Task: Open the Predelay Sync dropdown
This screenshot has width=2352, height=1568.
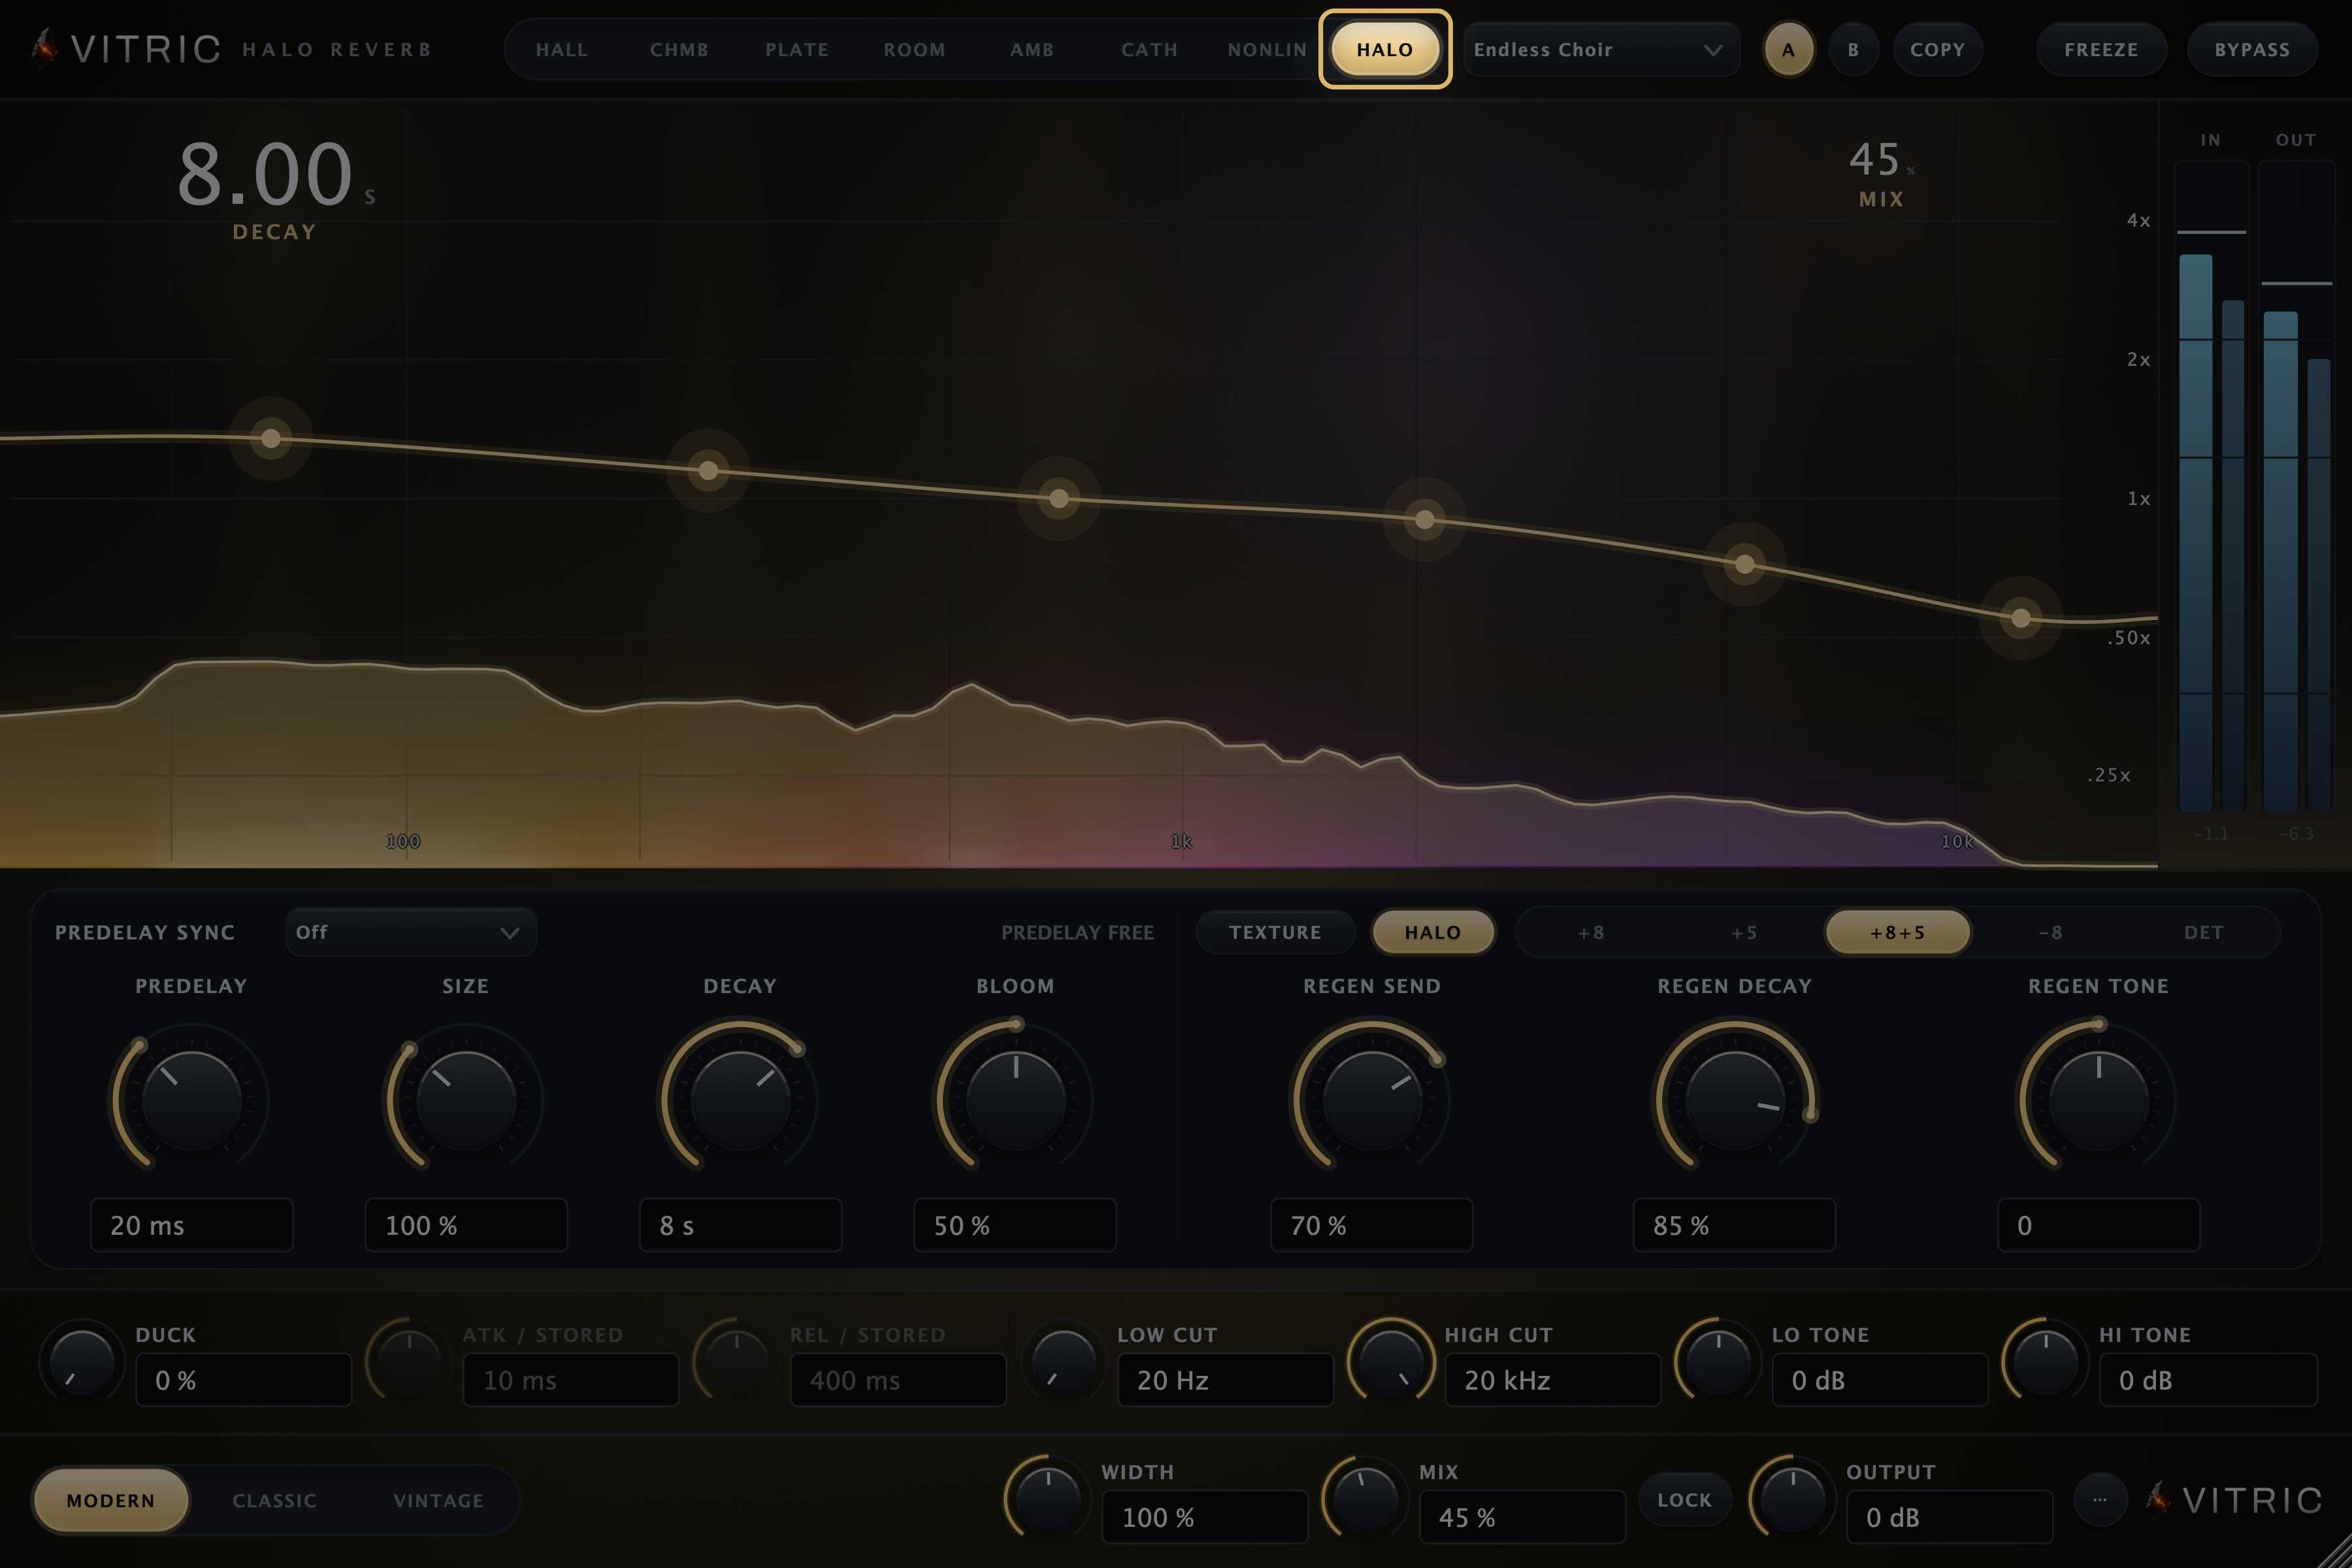Action: pos(410,932)
